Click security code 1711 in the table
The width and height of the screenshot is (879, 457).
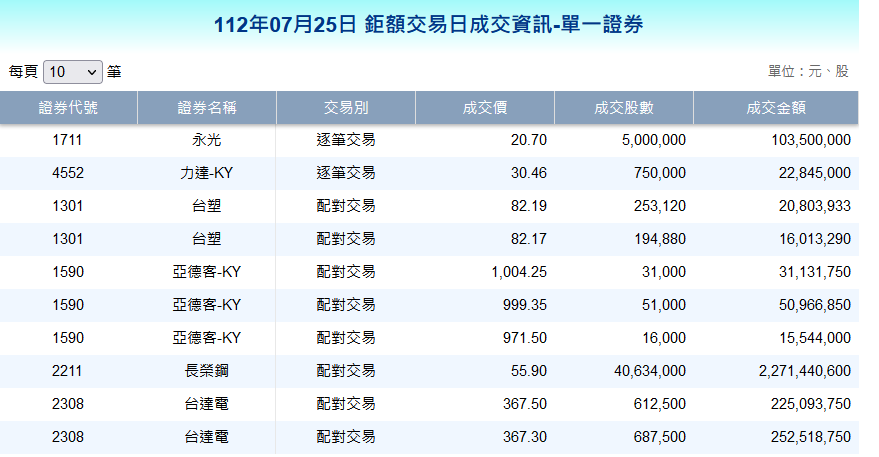(68, 140)
